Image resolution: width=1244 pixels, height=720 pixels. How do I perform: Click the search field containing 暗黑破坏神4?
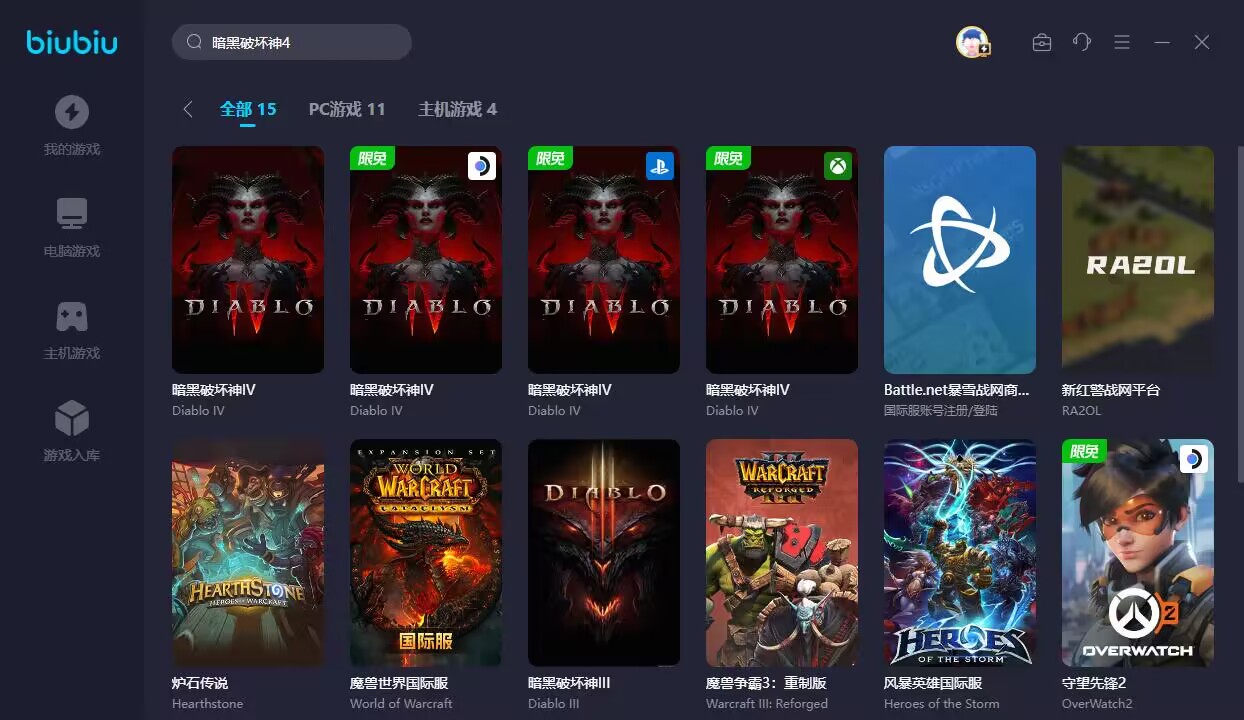tap(292, 42)
